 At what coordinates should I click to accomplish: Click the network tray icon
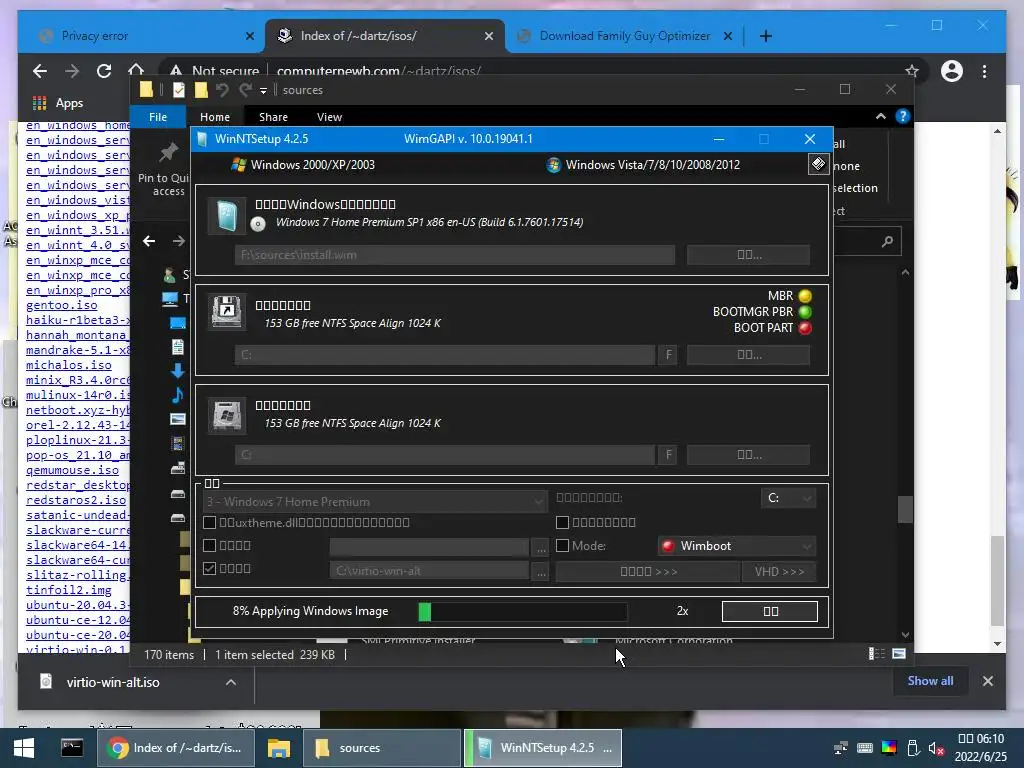click(x=841, y=748)
